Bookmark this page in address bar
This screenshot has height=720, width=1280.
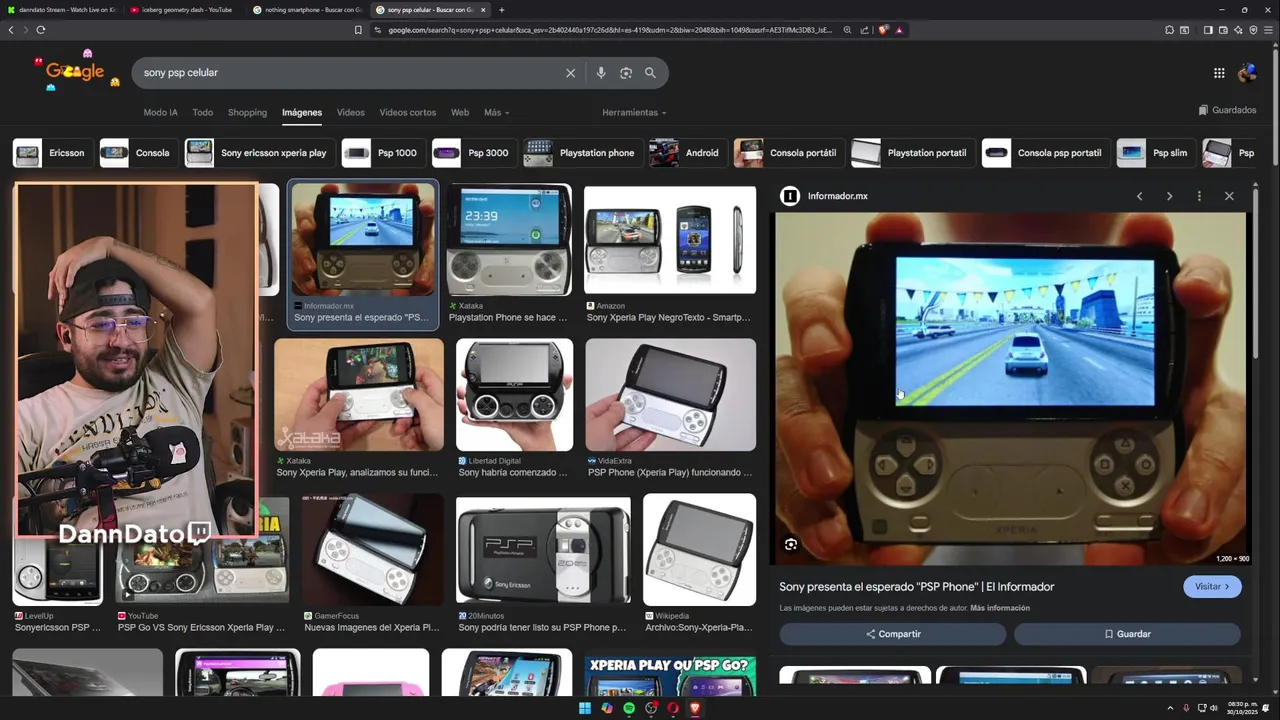tap(358, 30)
